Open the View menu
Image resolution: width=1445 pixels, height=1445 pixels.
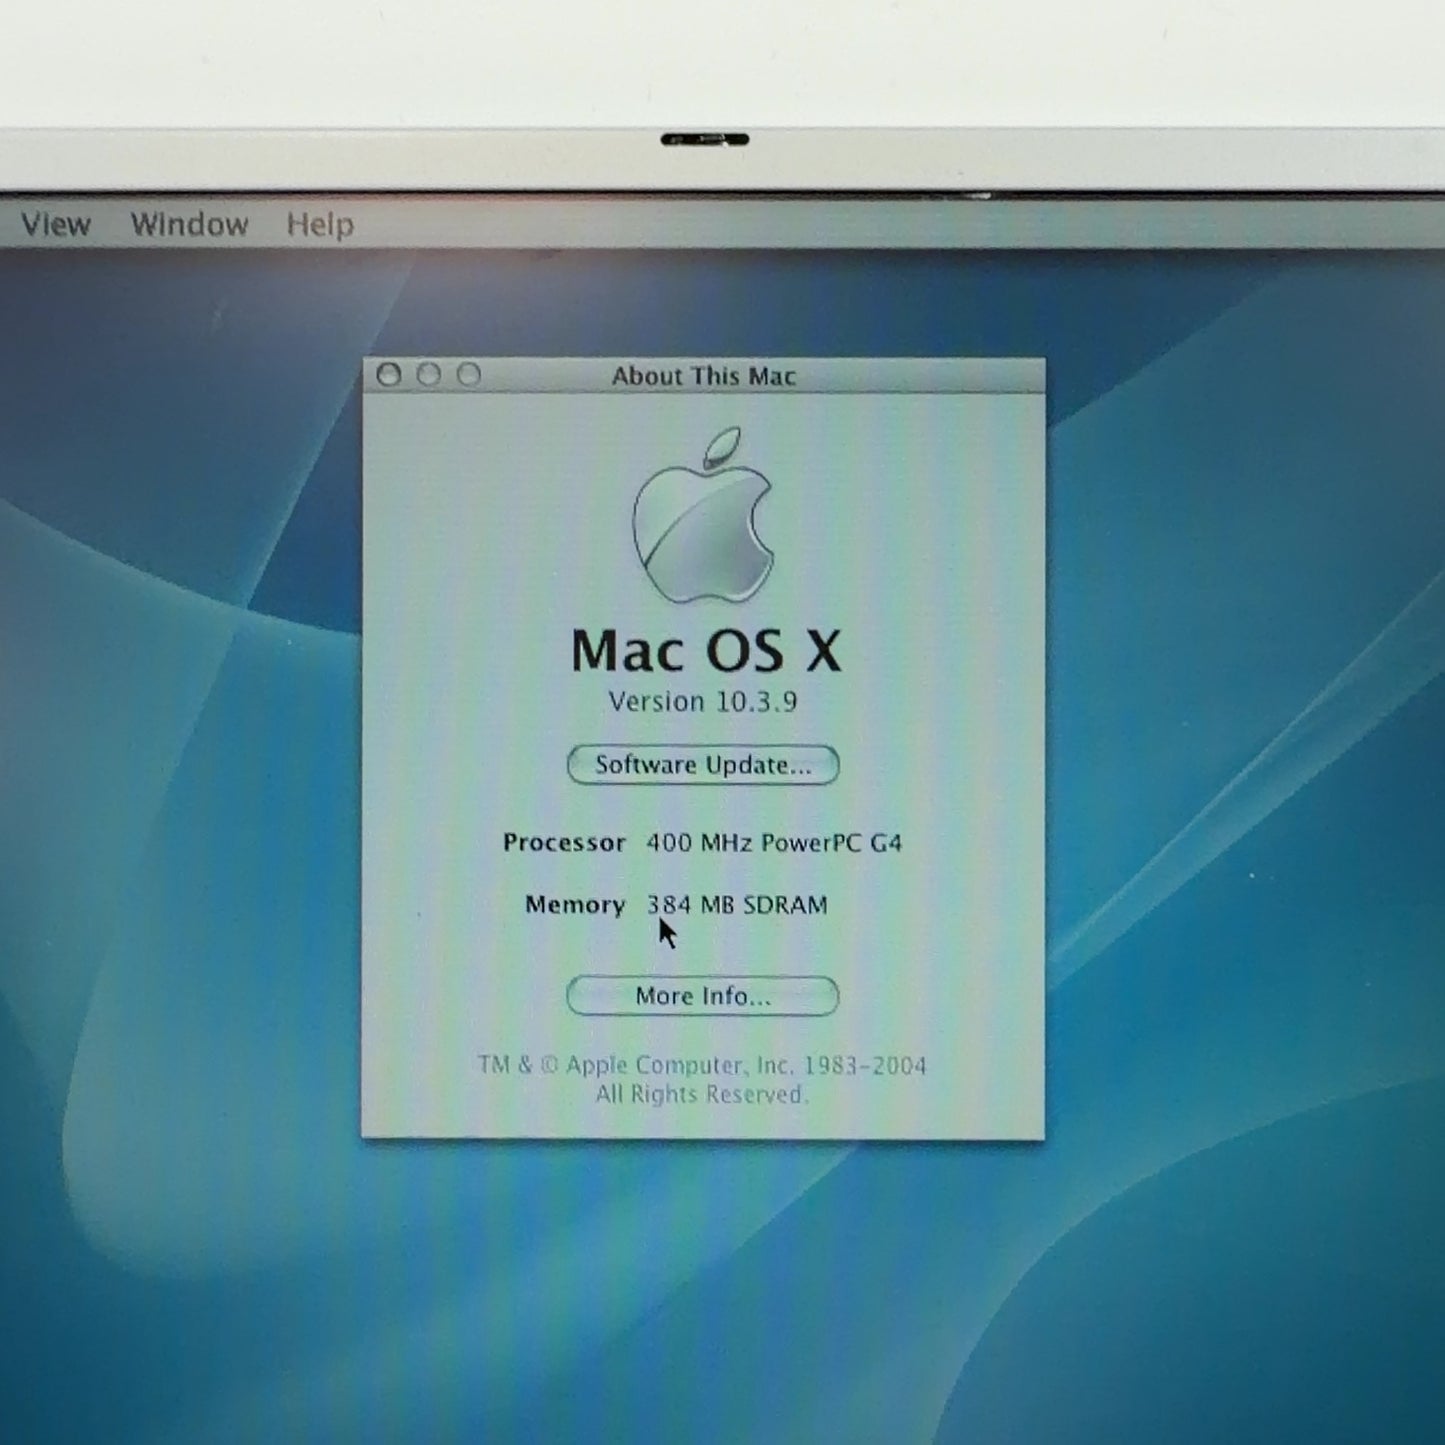[x=56, y=224]
